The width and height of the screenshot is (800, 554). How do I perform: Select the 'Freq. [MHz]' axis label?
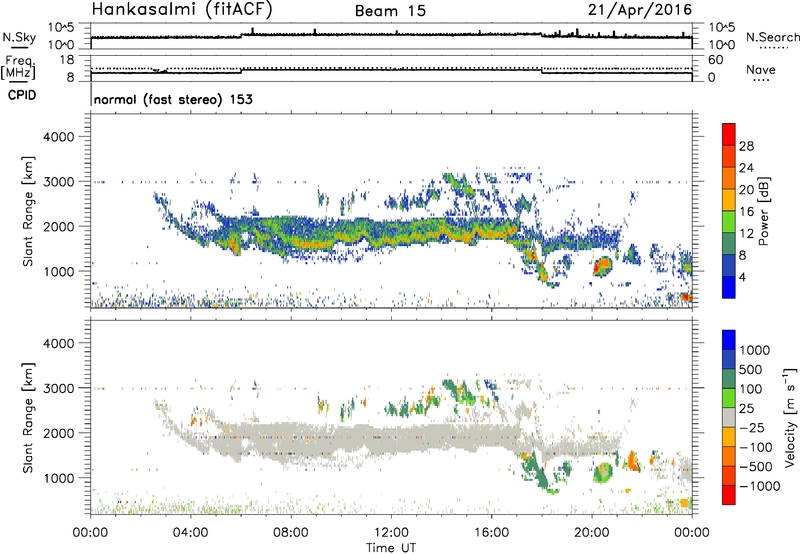[18, 67]
